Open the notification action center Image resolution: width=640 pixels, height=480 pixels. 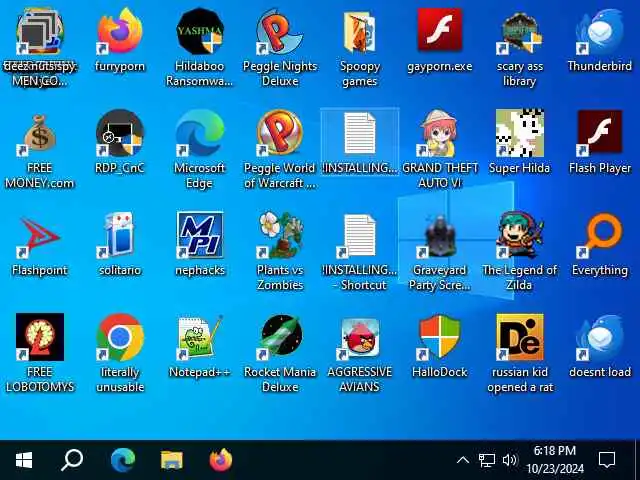tap(607, 460)
